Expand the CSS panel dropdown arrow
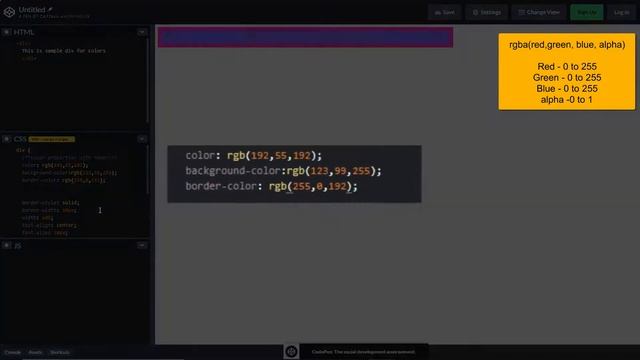 [142, 139]
